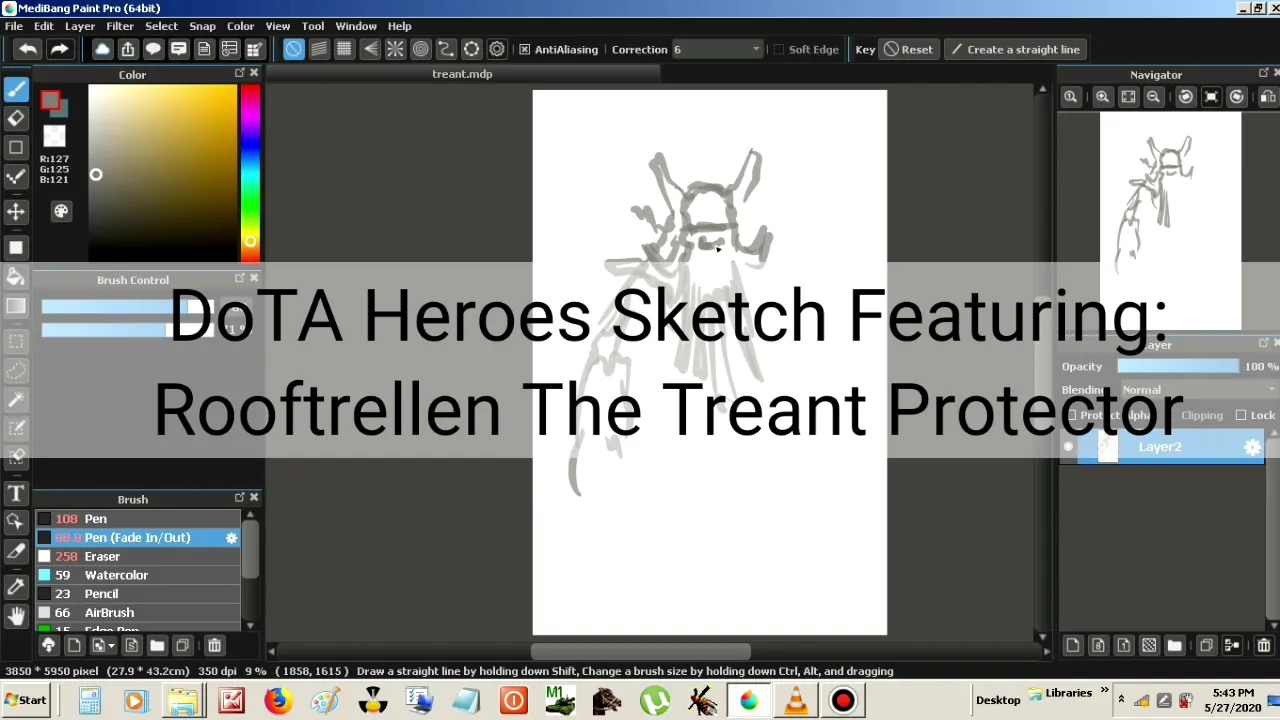
Task: Open the color palette icon
Action: click(x=61, y=211)
